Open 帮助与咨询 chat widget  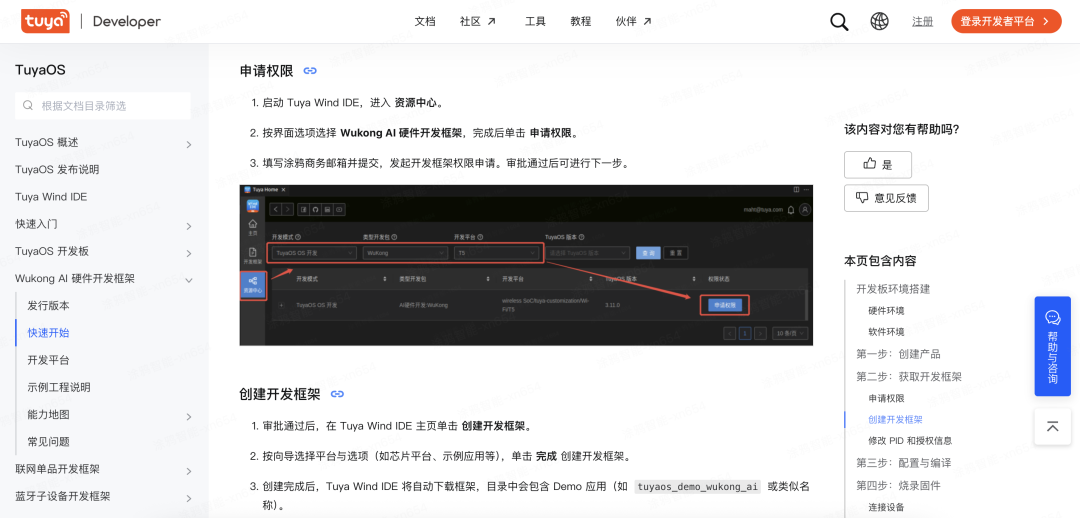1052,346
